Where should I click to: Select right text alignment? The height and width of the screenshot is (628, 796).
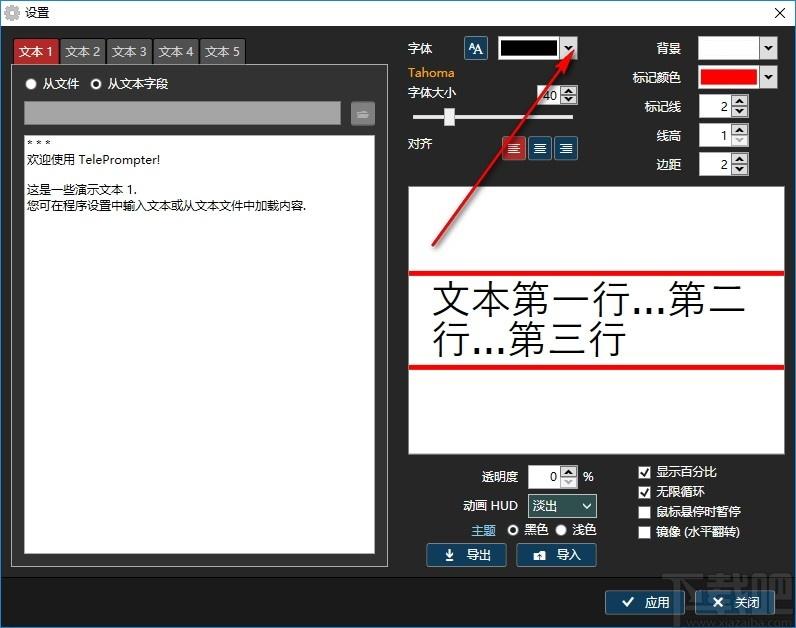(566, 148)
